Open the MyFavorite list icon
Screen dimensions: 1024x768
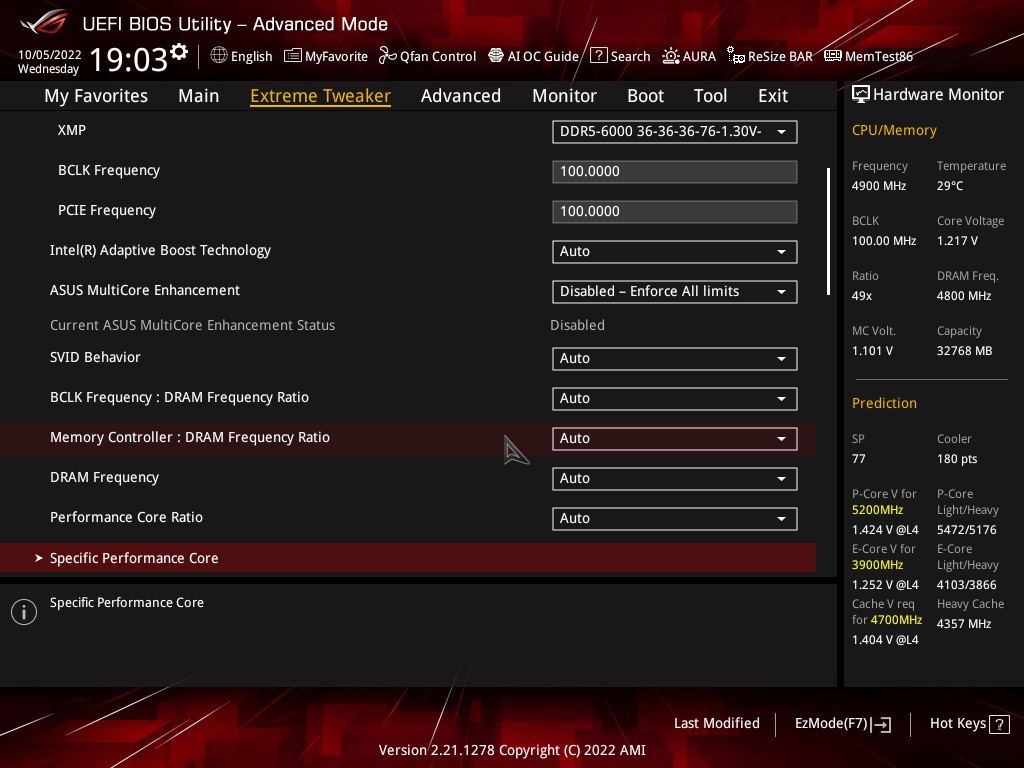pos(293,56)
